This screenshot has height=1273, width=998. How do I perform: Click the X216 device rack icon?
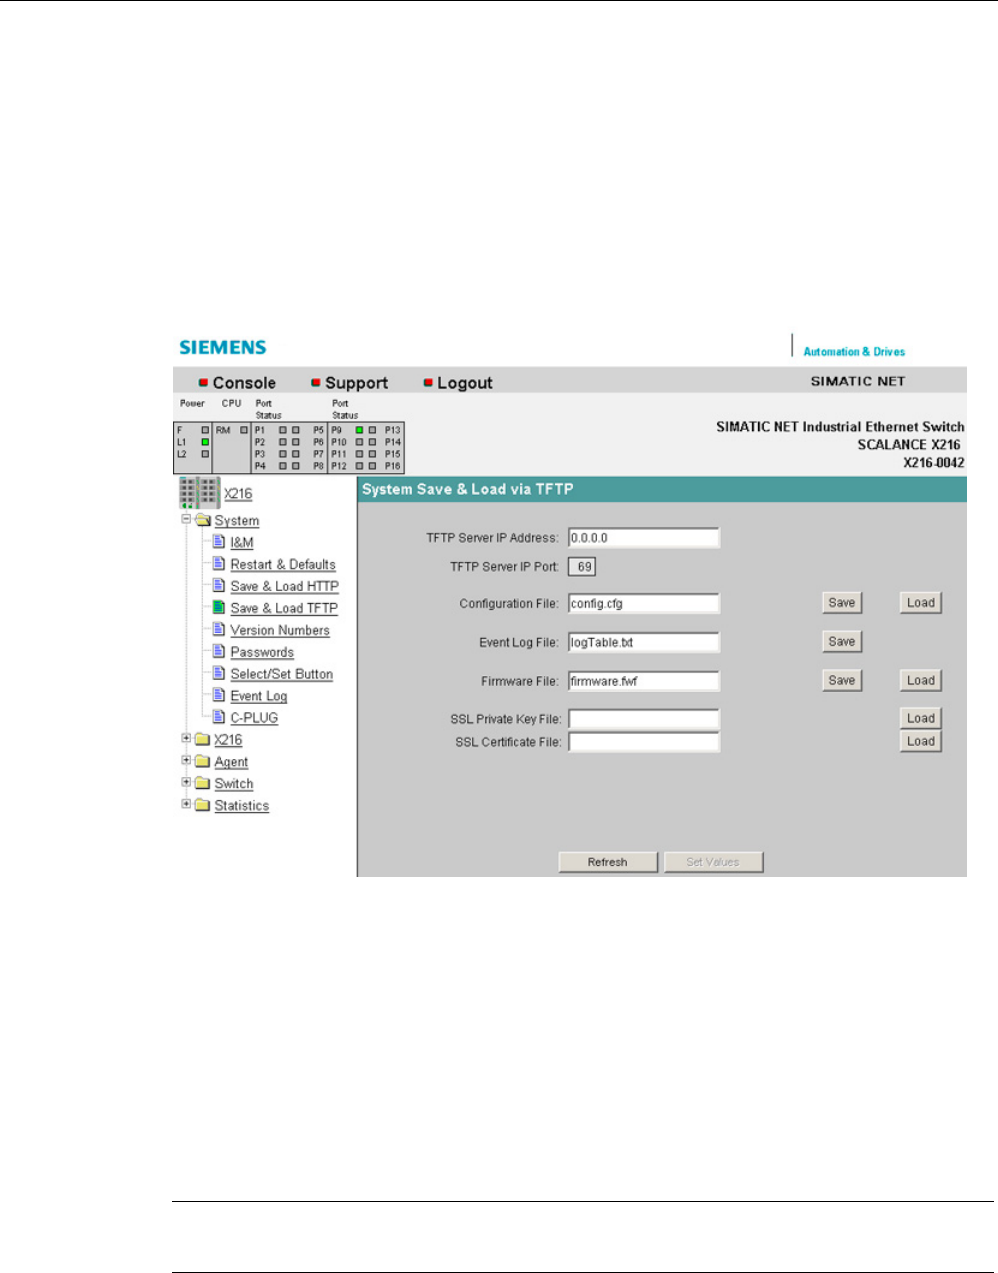coord(200,493)
